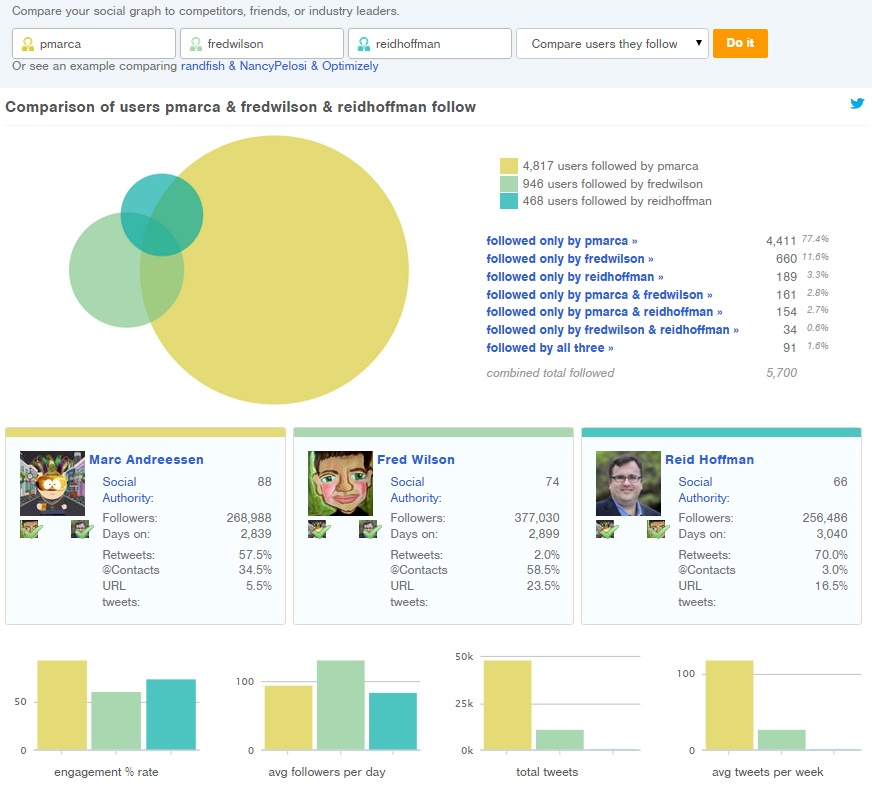
Task: Click the pmarca username input field
Action: [94, 43]
